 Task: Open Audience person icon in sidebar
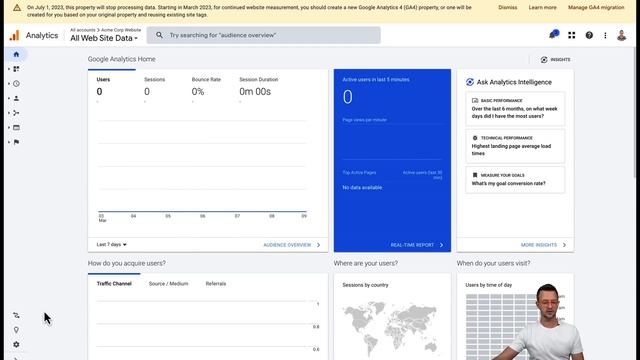(x=16, y=98)
